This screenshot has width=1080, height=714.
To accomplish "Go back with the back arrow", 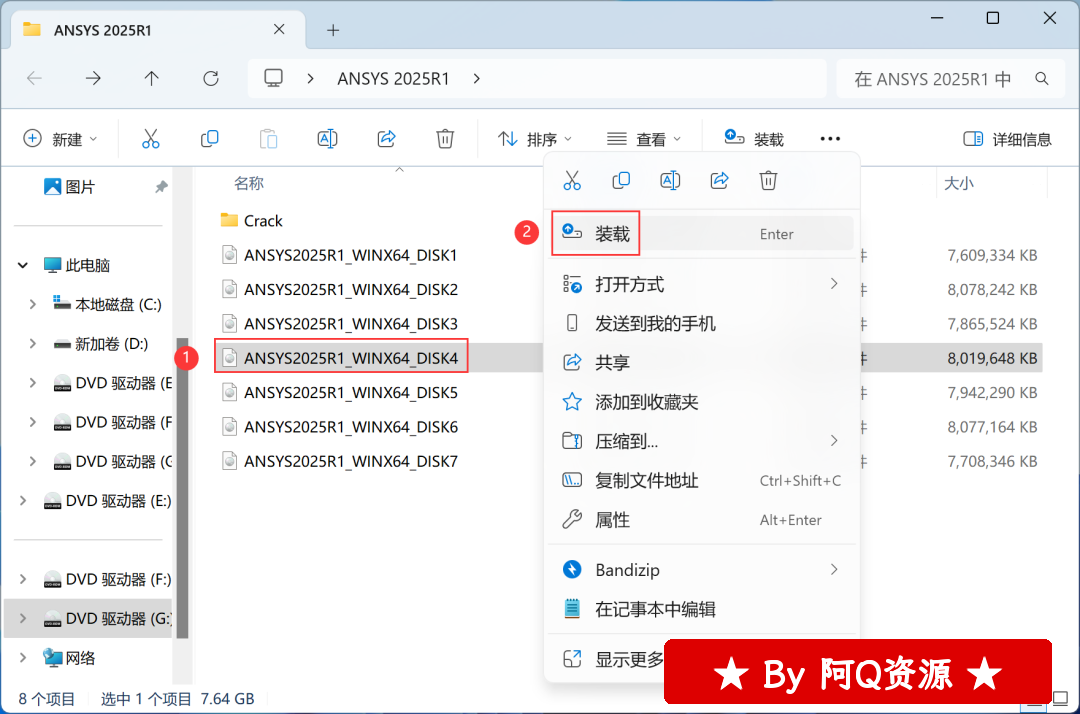I will [34, 78].
